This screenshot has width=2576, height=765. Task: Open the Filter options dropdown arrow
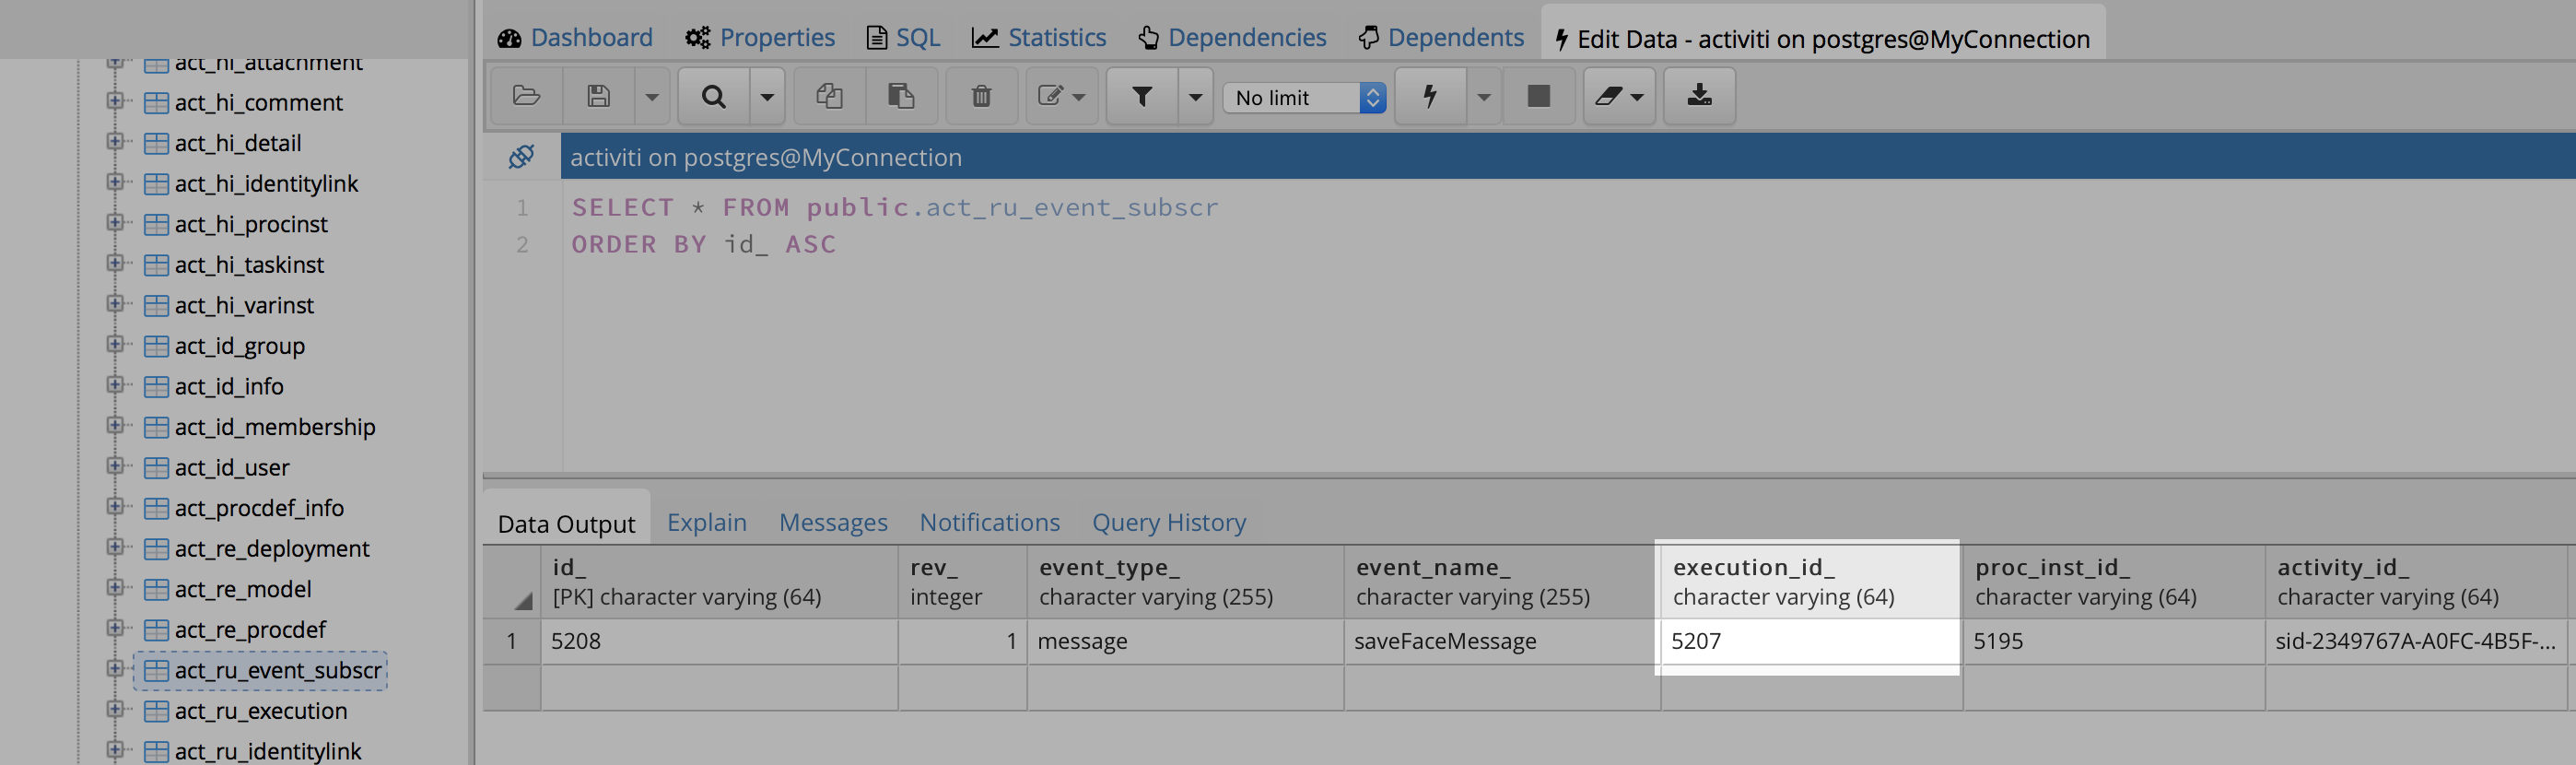1195,96
